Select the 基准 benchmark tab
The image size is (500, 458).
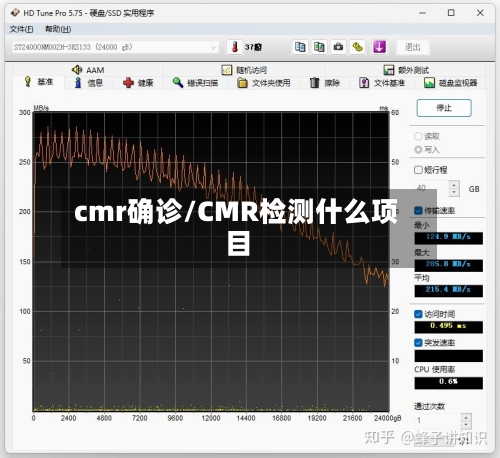coord(39,82)
